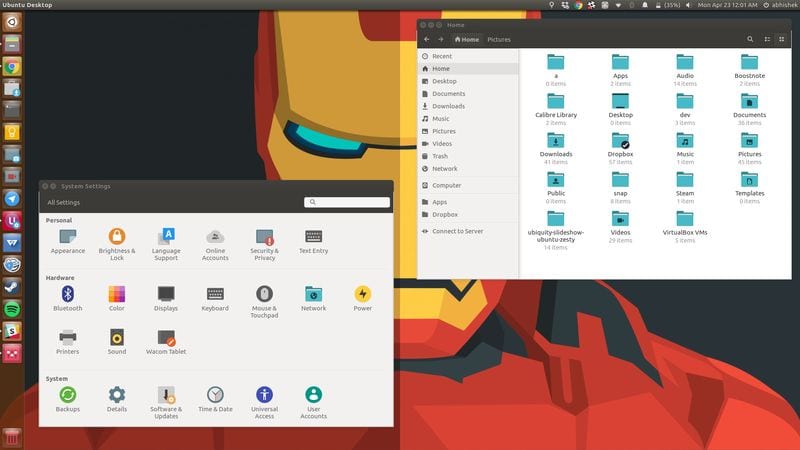Viewport: 800px width, 450px height.
Task: Select Music in Files sidebar
Action: [x=468, y=119]
